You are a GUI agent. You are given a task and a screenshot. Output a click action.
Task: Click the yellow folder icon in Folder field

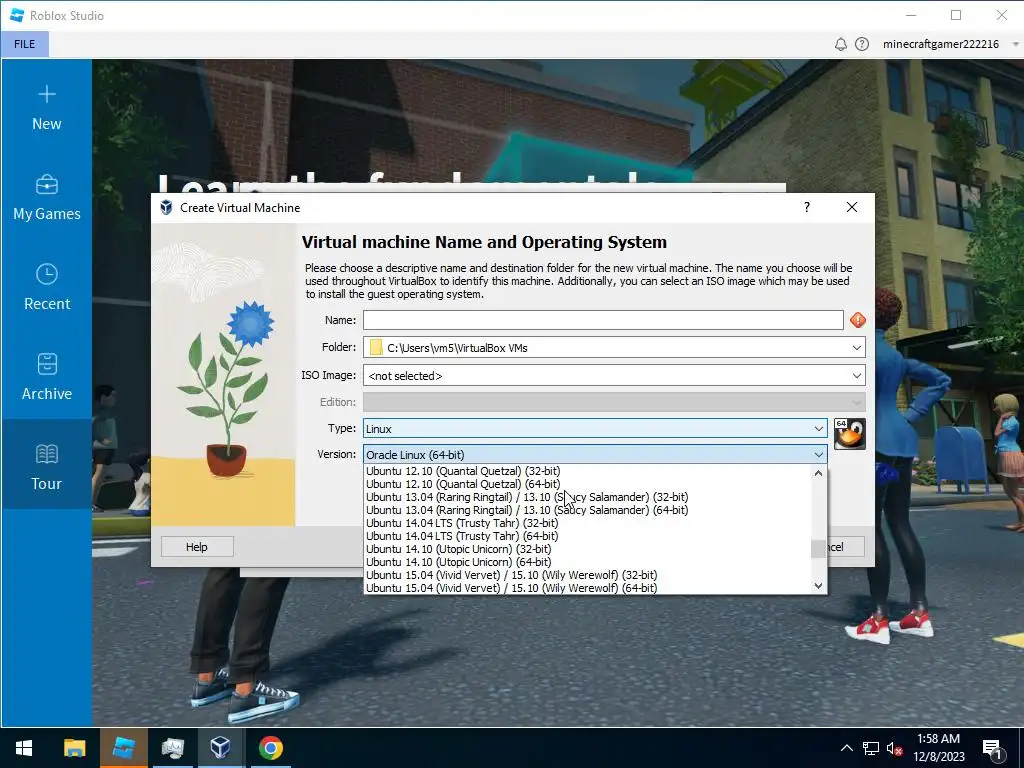pos(376,347)
